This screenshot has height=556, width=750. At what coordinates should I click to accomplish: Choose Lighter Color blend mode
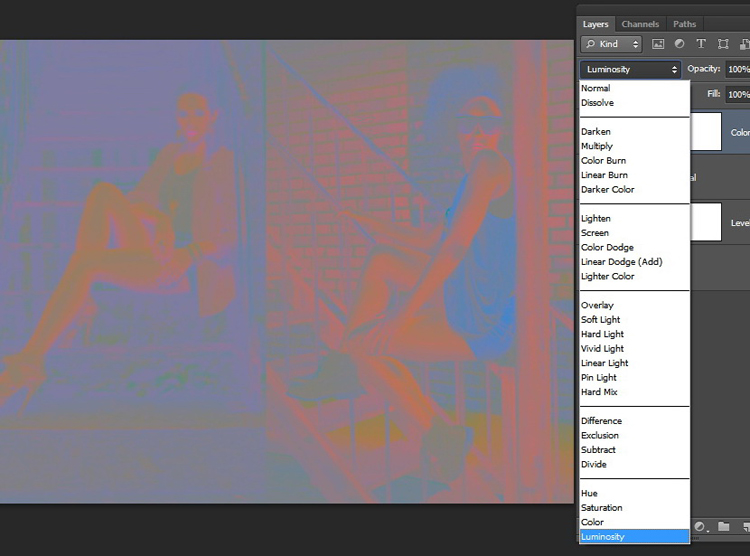(x=634, y=276)
